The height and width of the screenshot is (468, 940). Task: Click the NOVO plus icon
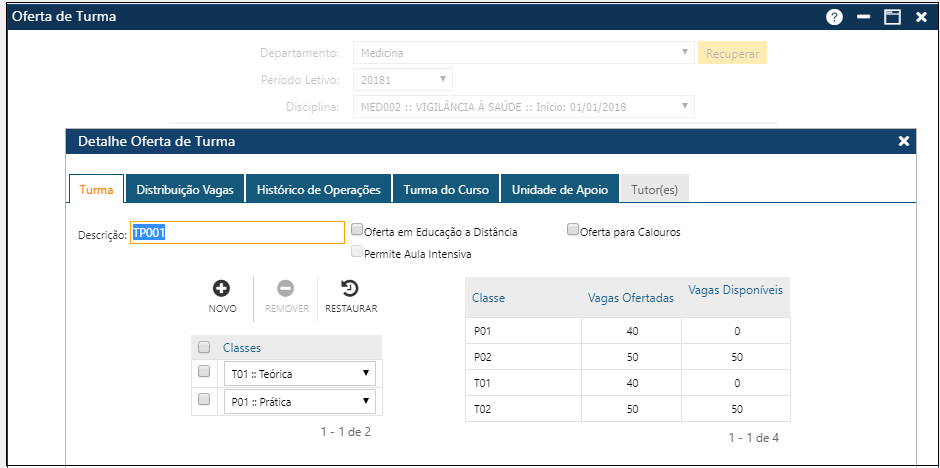(222, 288)
